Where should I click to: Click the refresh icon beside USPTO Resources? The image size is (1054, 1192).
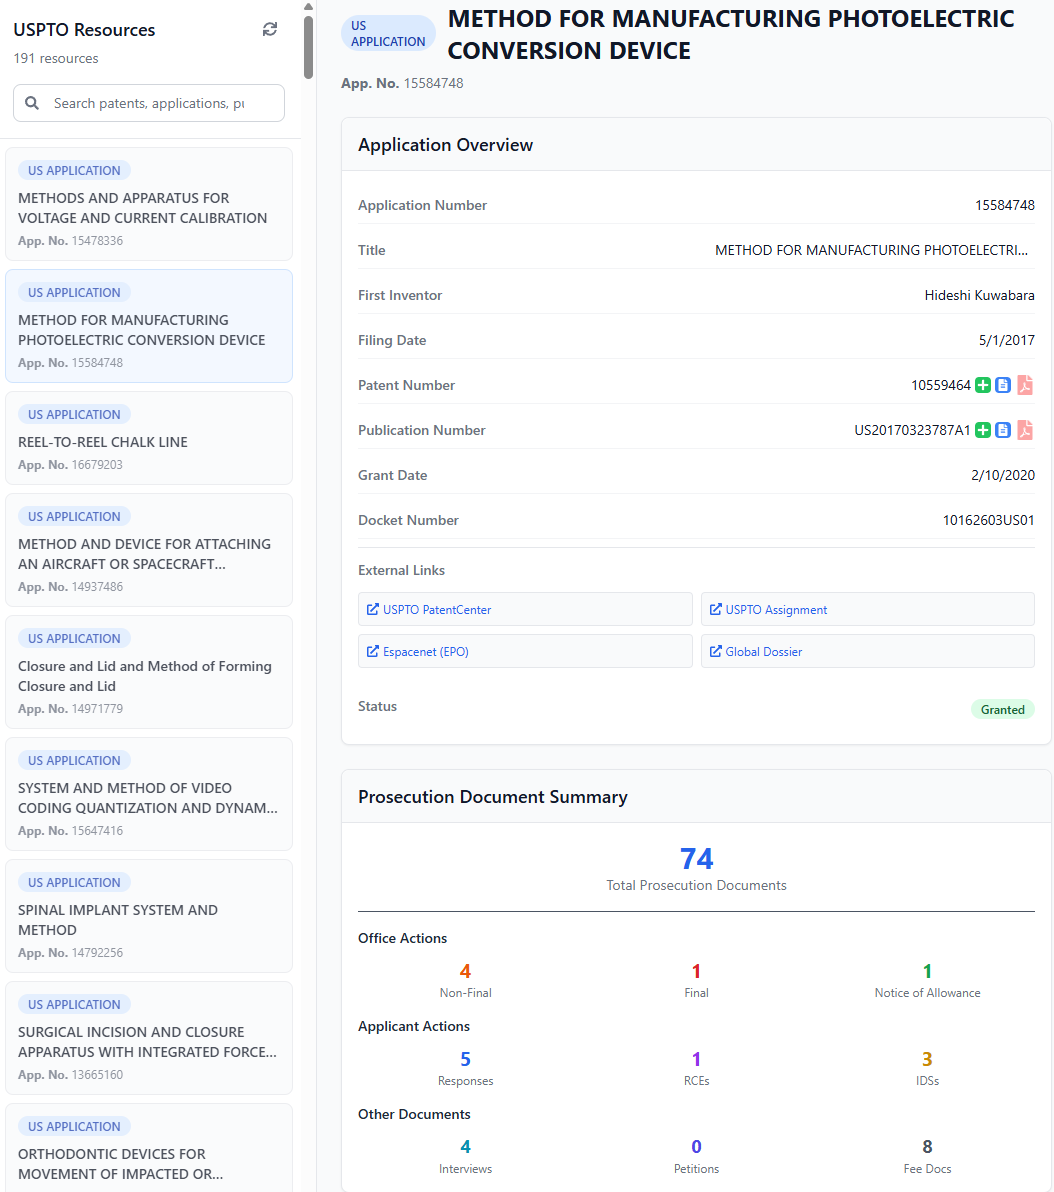(x=270, y=30)
